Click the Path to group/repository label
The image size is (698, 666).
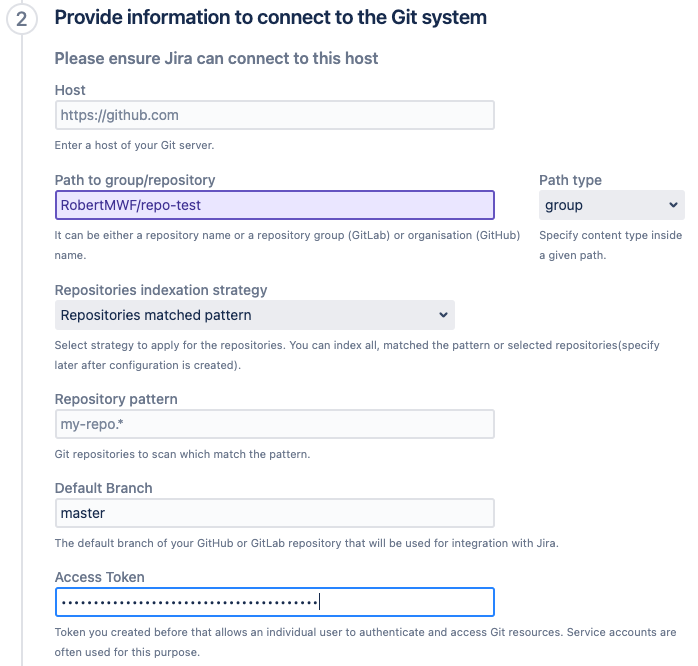pyautogui.click(x=135, y=180)
